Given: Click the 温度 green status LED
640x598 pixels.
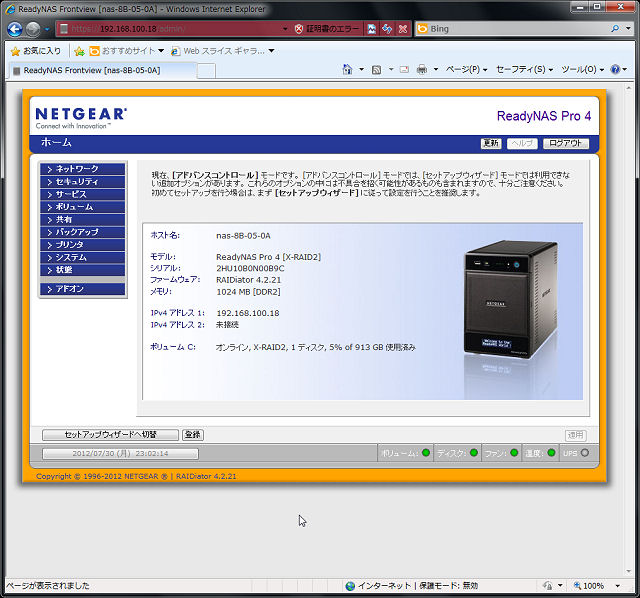Looking at the screenshot, I should (x=551, y=453).
